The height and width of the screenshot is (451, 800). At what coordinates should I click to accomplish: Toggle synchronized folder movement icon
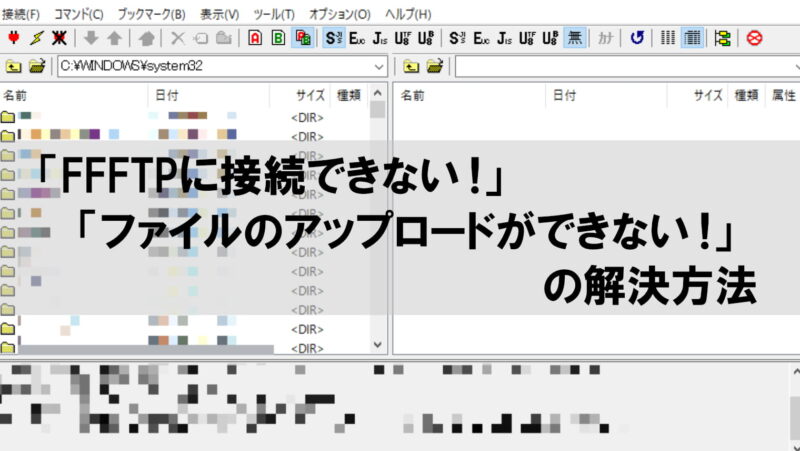[x=722, y=38]
